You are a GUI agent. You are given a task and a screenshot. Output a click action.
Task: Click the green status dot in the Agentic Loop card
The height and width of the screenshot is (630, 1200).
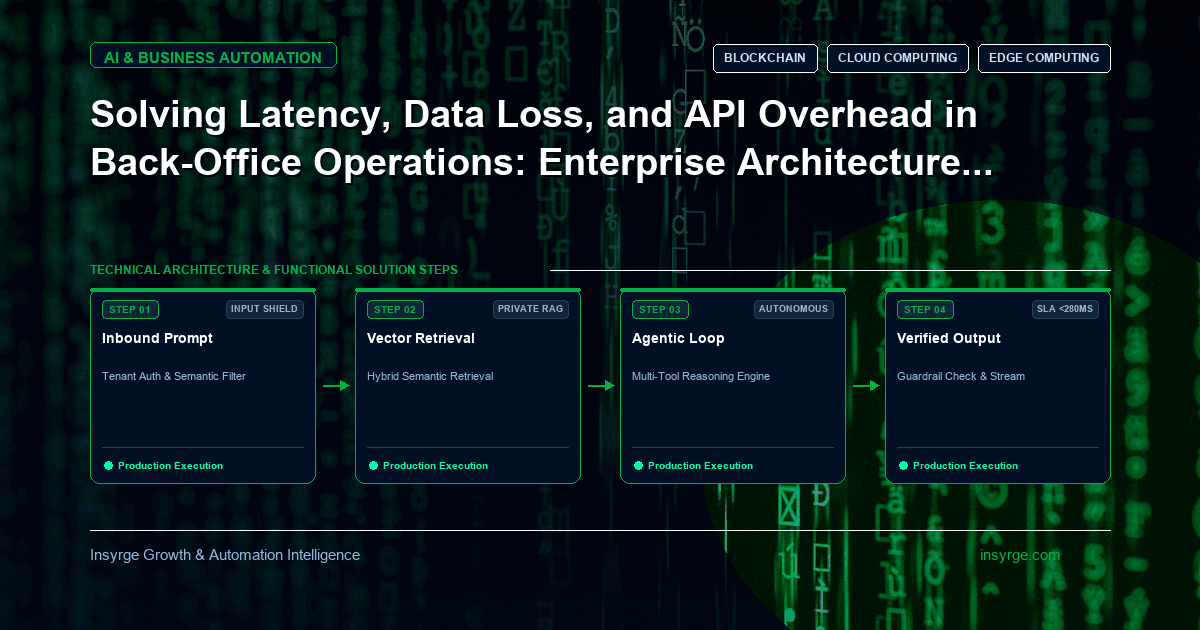638,466
